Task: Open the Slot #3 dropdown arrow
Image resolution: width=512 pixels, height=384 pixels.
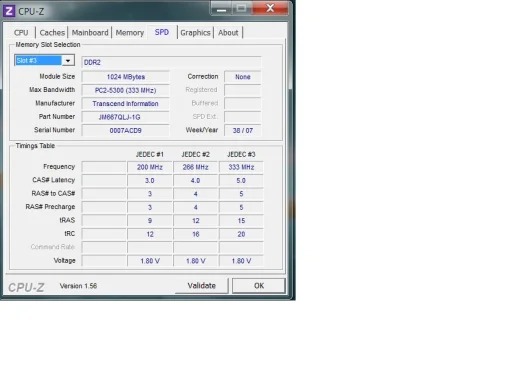Action: click(68, 61)
